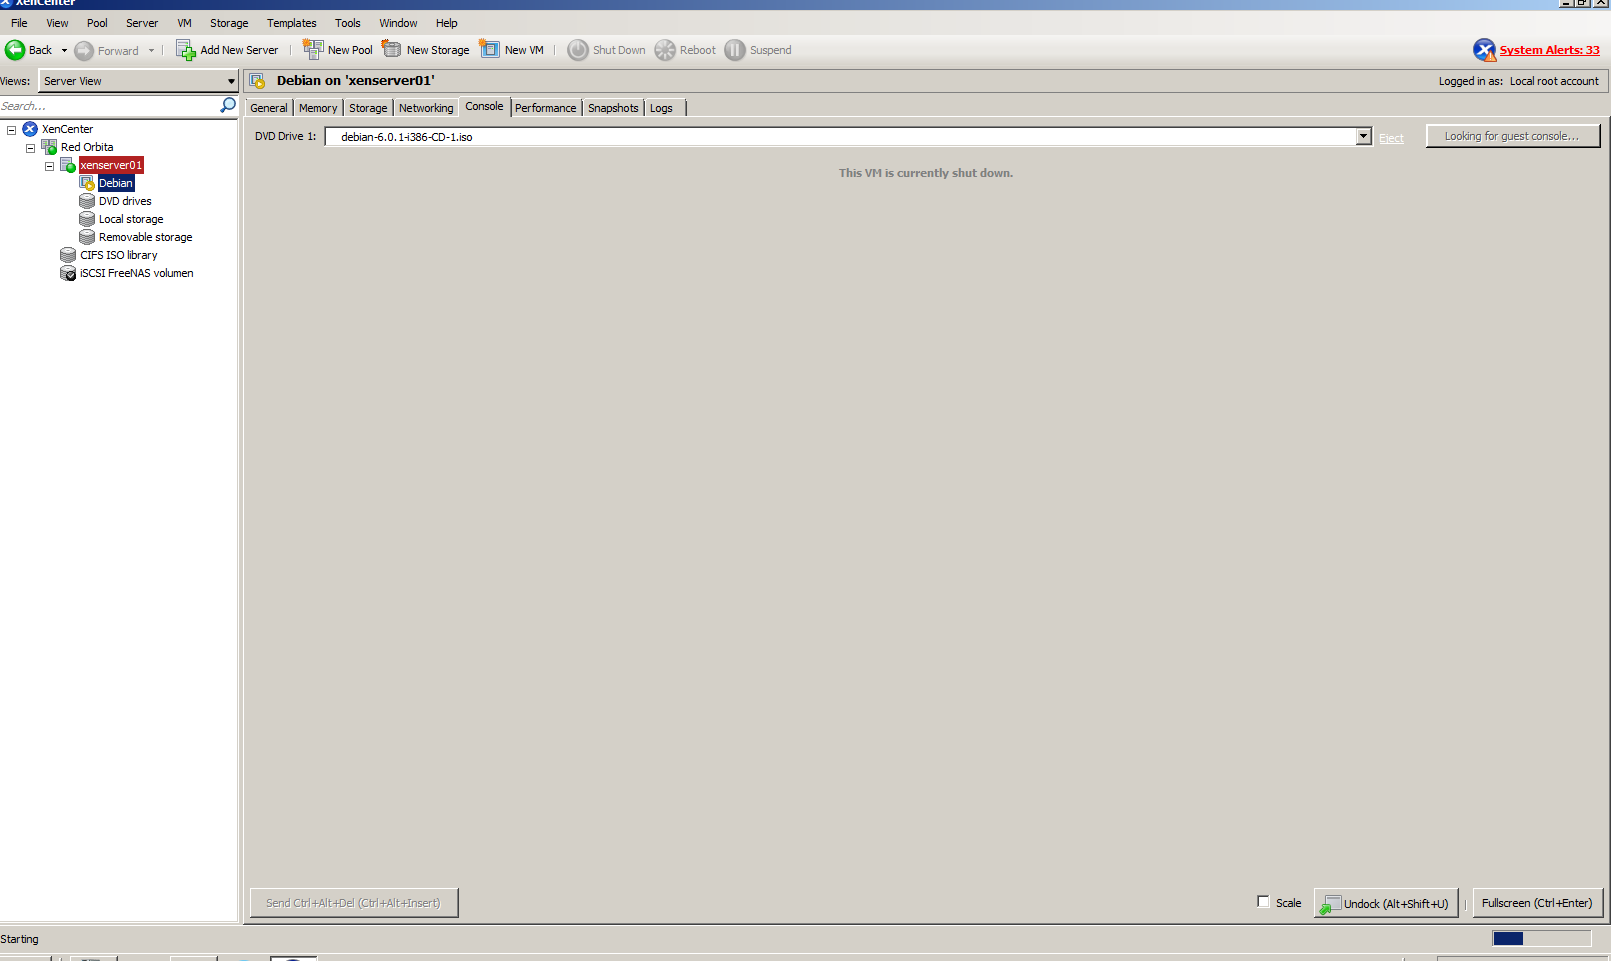
Task: Switch to the Performance tab
Action: (545, 108)
